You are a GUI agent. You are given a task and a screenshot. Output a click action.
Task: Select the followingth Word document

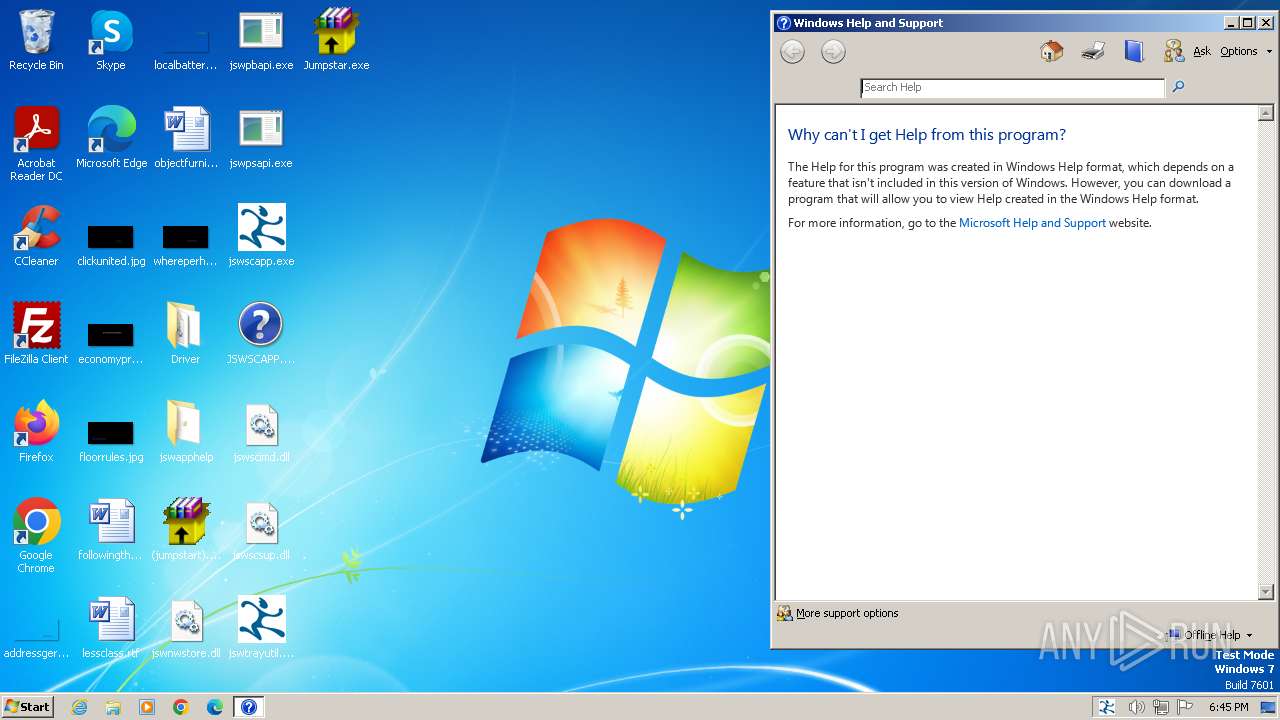click(x=111, y=530)
